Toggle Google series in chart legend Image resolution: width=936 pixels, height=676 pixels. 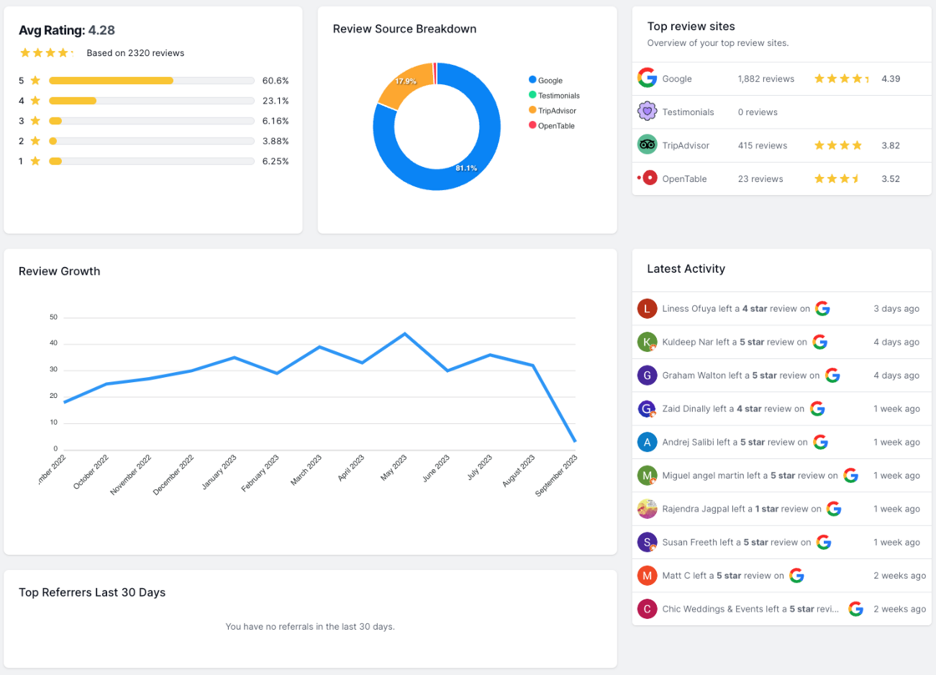pyautogui.click(x=549, y=81)
